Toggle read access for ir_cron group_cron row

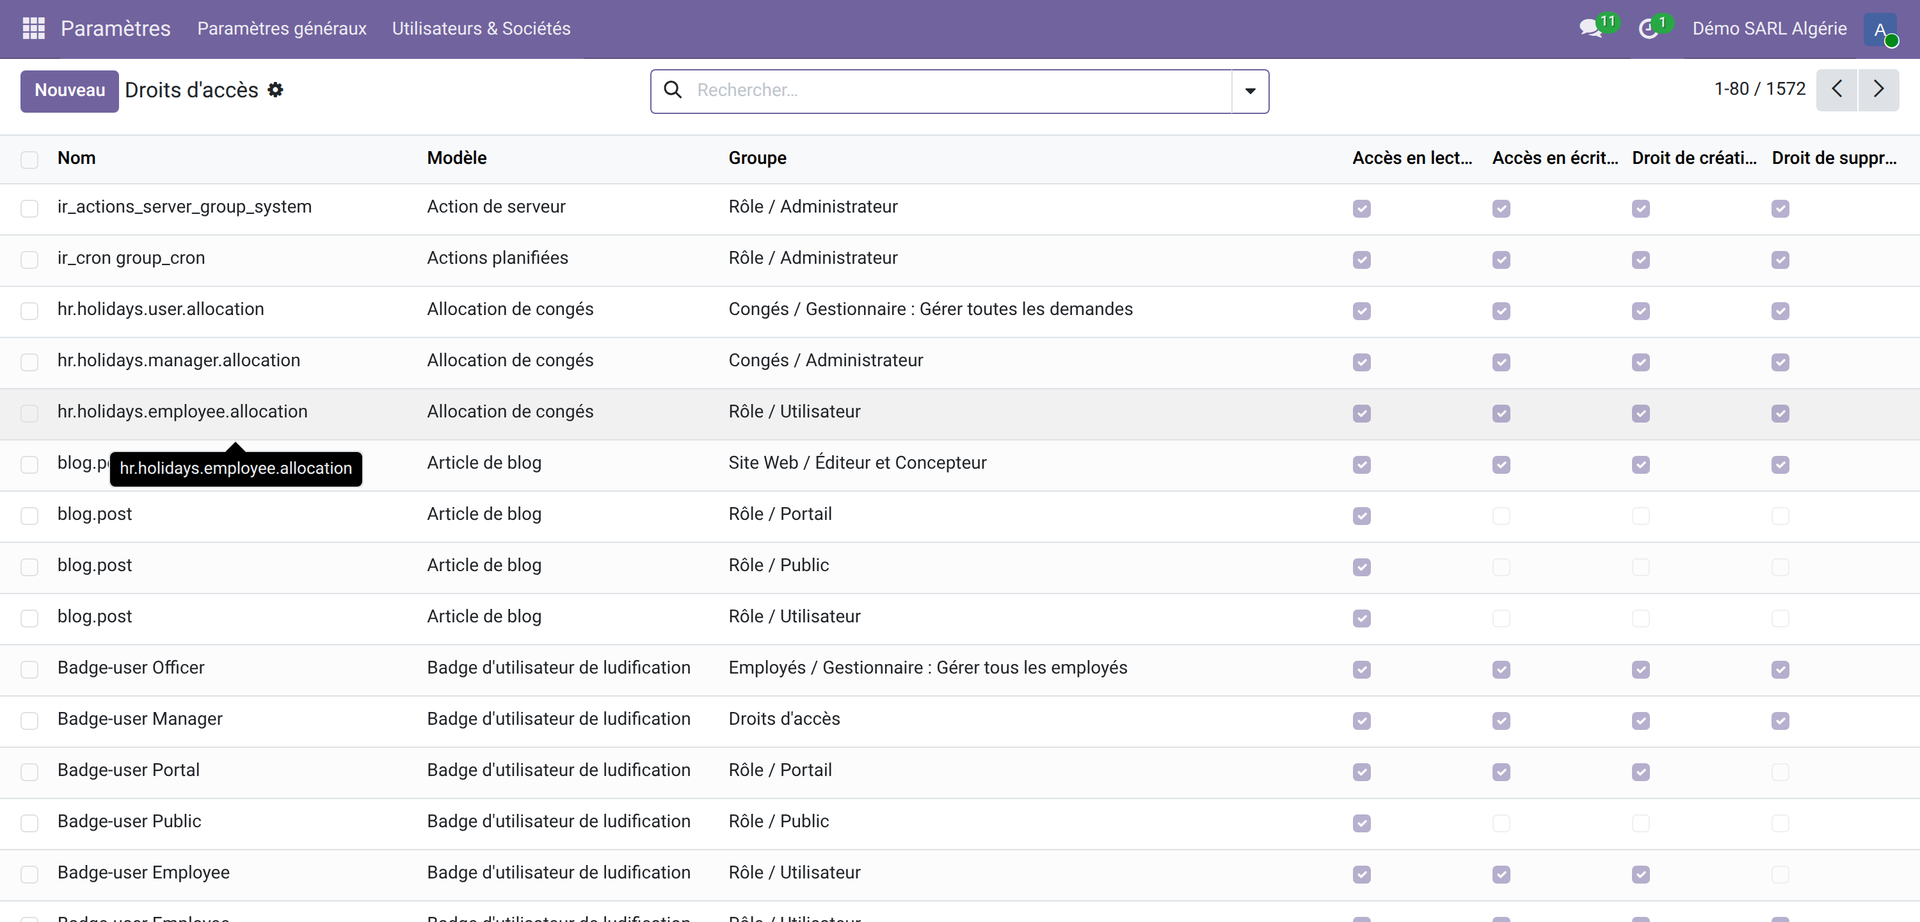[x=1362, y=260]
